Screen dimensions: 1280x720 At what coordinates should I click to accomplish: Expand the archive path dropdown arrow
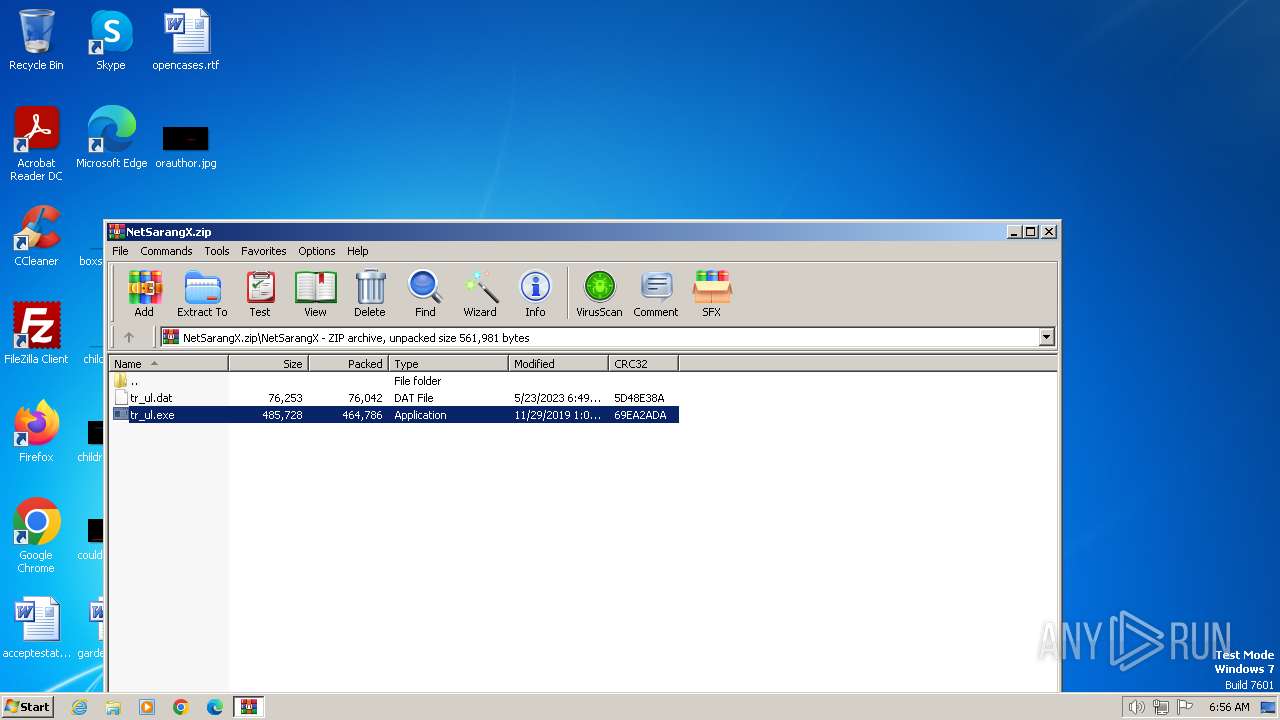[1047, 337]
